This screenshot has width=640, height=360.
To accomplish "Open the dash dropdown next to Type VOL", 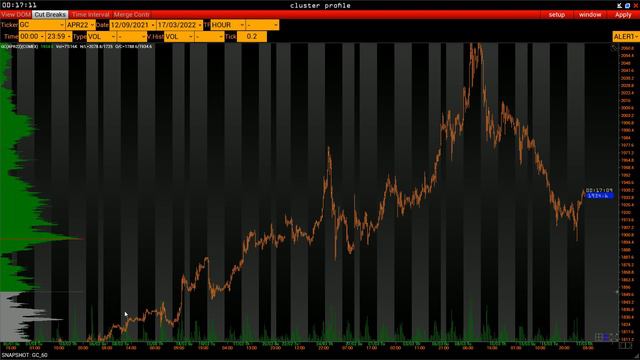I will (x=132, y=36).
